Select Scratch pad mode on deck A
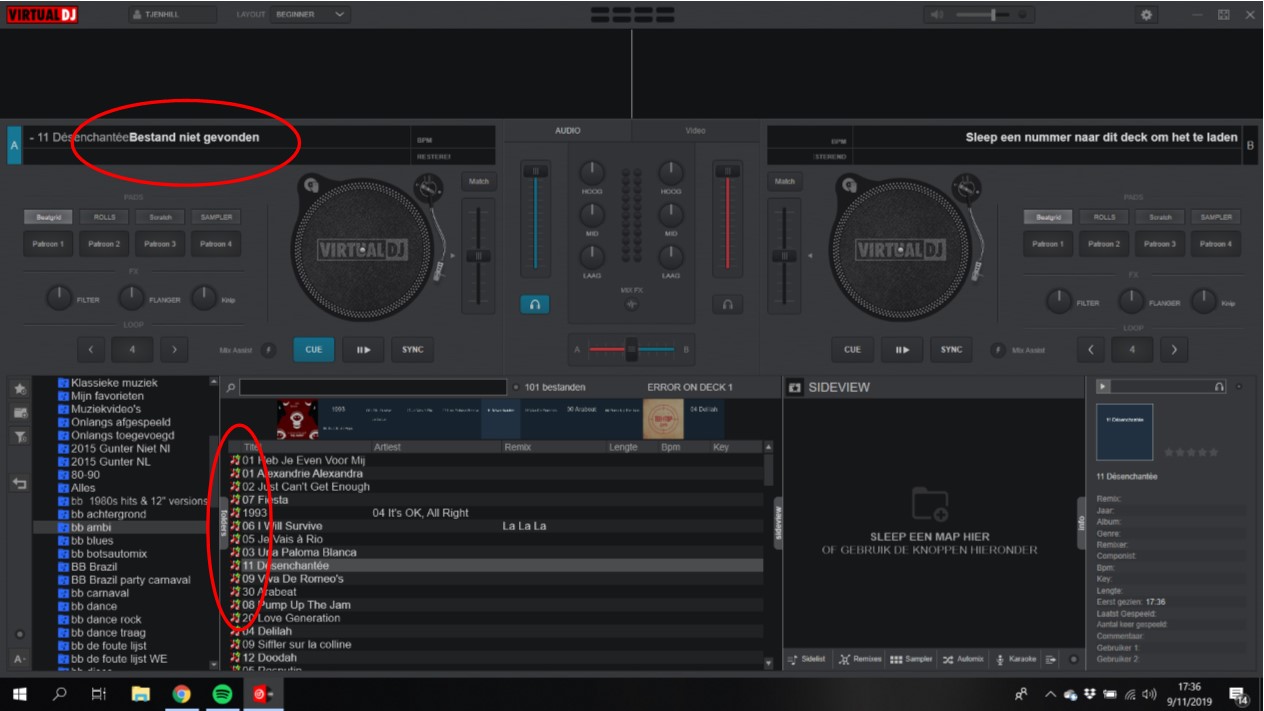The image size is (1264, 711). (160, 217)
